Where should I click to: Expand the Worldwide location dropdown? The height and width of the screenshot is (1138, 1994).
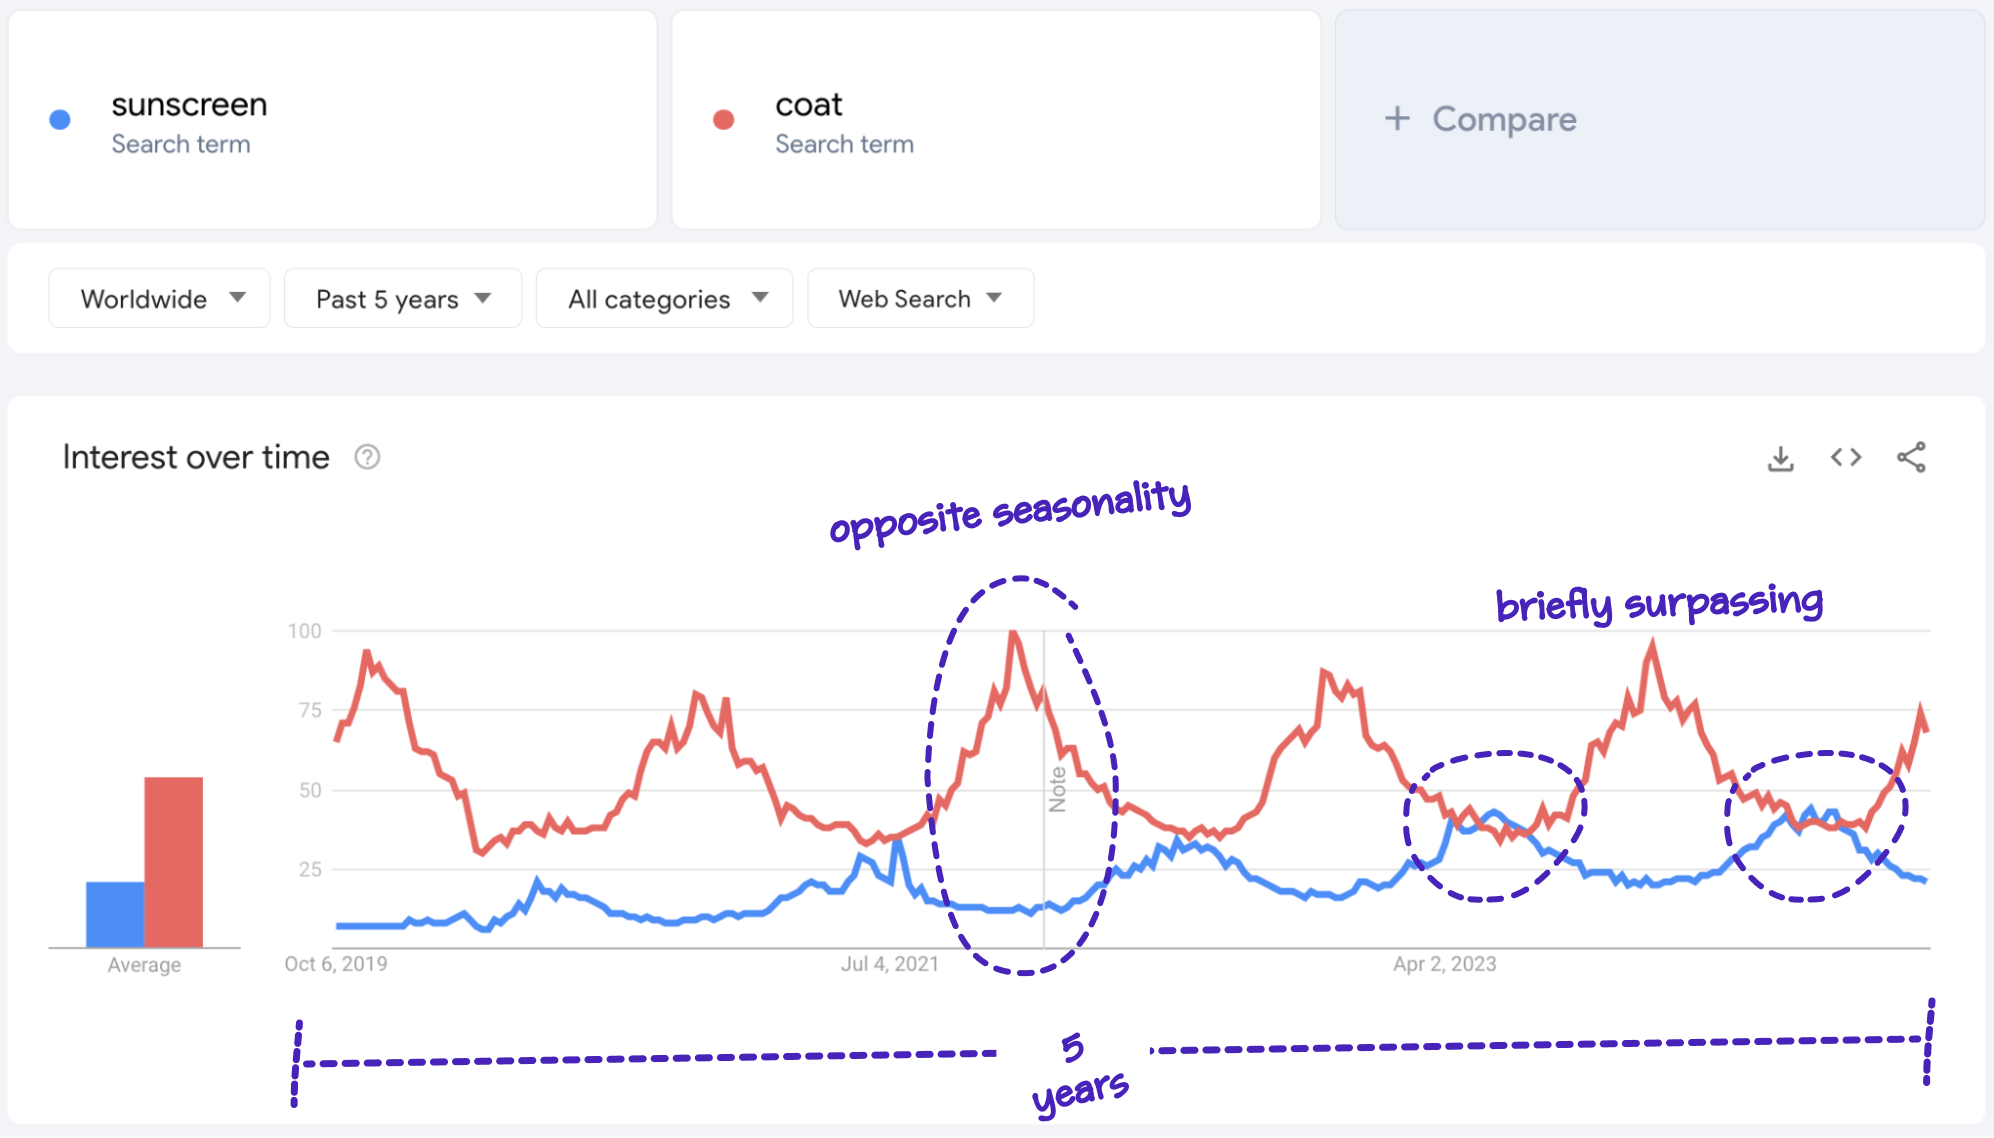tap(153, 299)
